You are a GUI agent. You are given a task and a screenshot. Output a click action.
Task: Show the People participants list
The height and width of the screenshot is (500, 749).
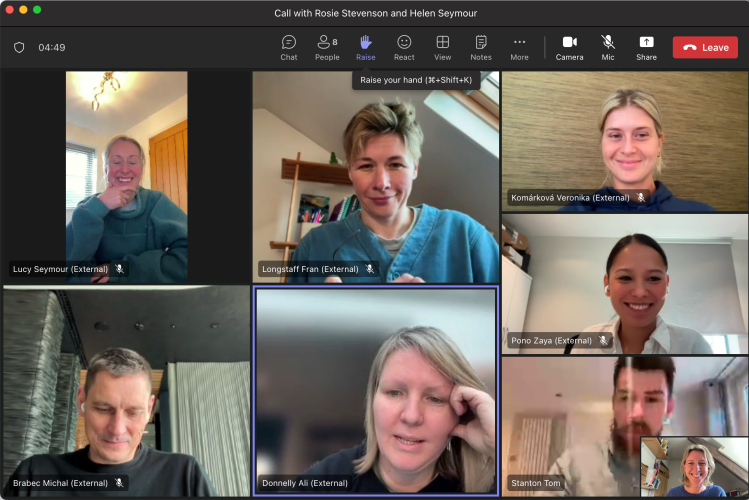(327, 47)
